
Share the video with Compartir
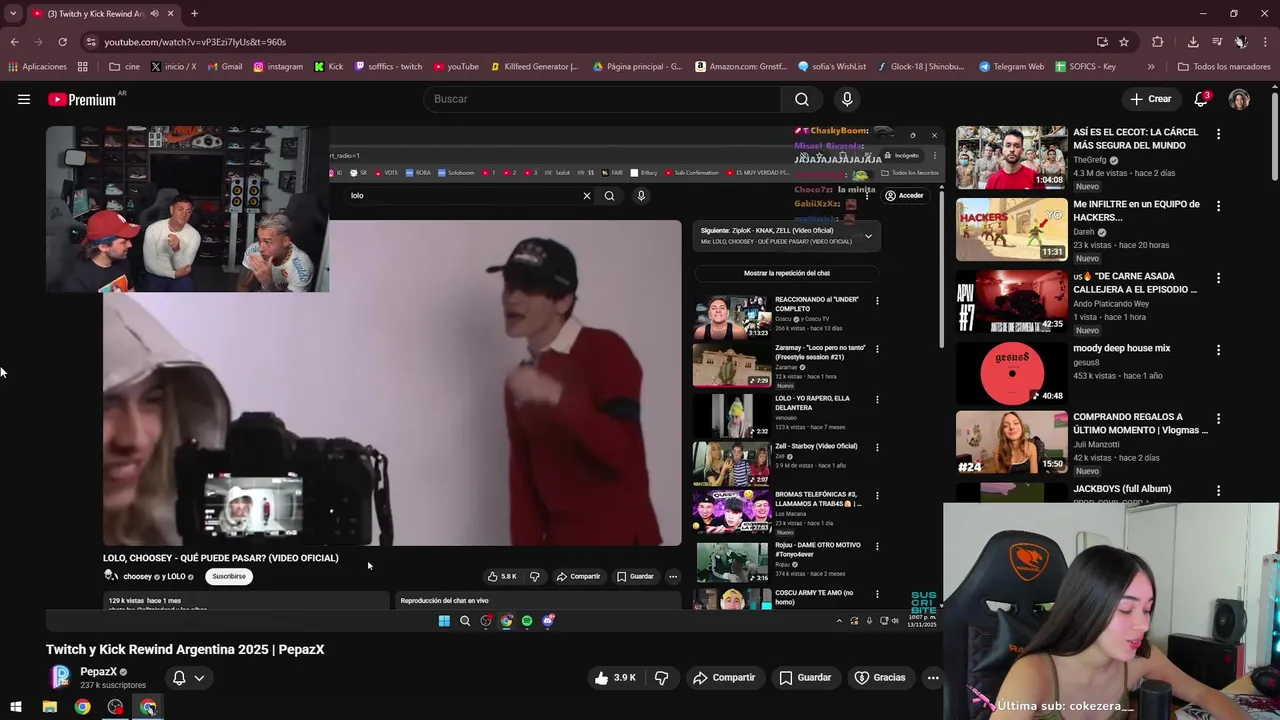tap(724, 677)
